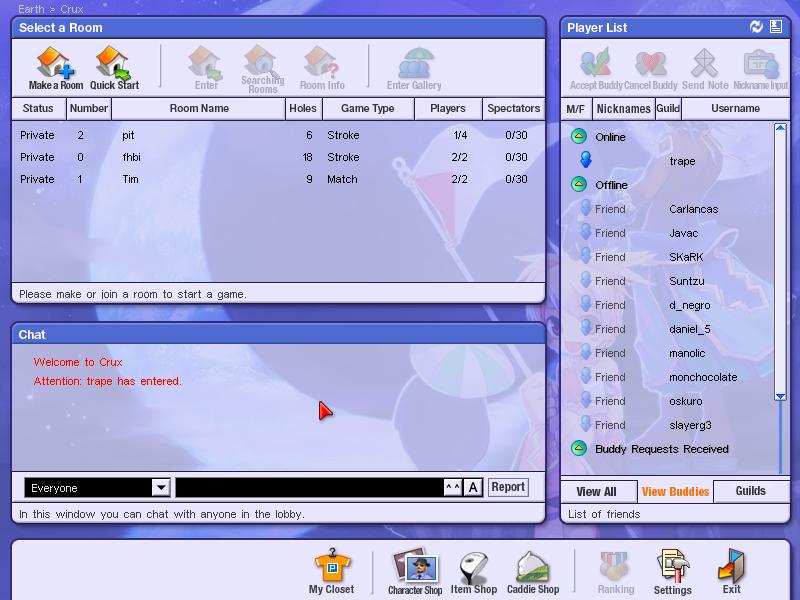The width and height of the screenshot is (800, 600).
Task: Click the chat message input field
Action: [310, 487]
